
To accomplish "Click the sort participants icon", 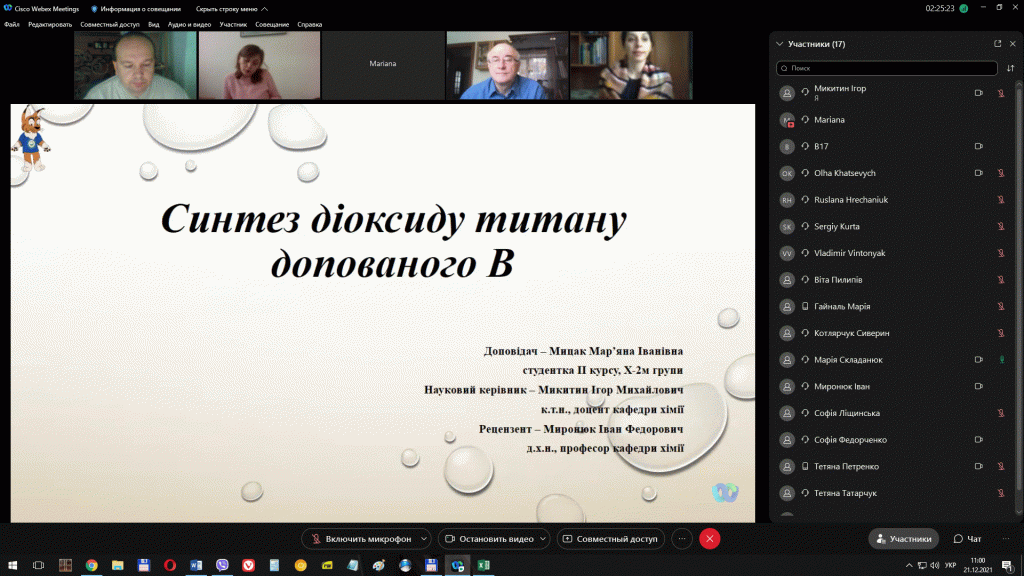I will 1010,68.
